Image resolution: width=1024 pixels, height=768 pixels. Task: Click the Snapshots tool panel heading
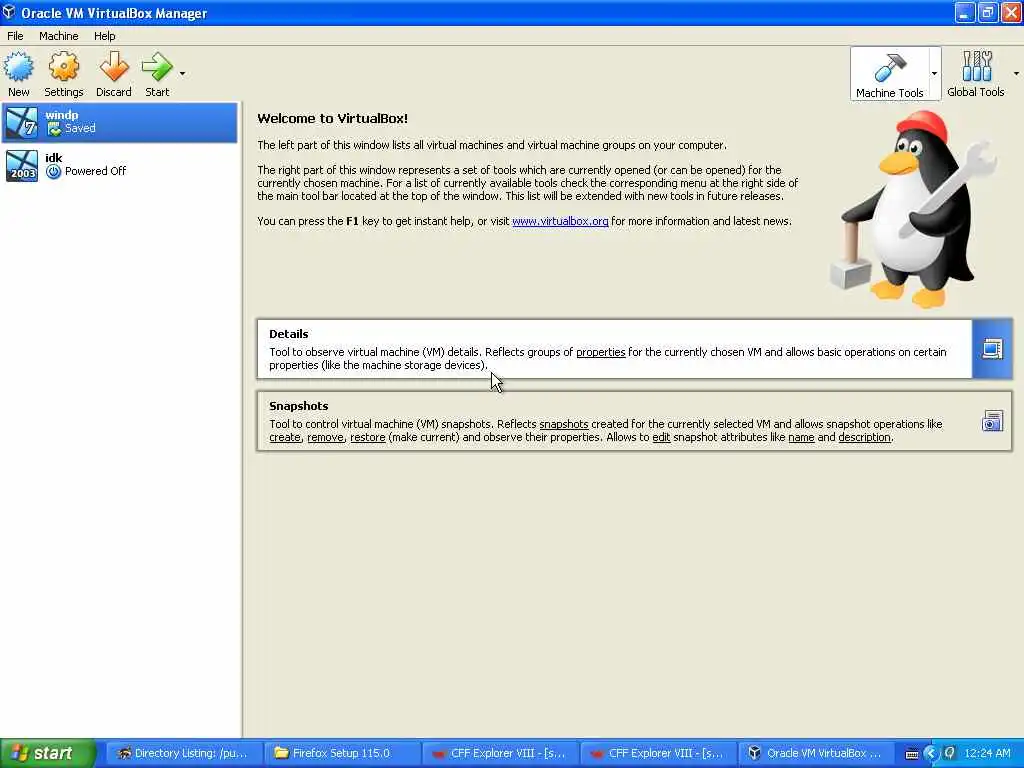(298, 406)
